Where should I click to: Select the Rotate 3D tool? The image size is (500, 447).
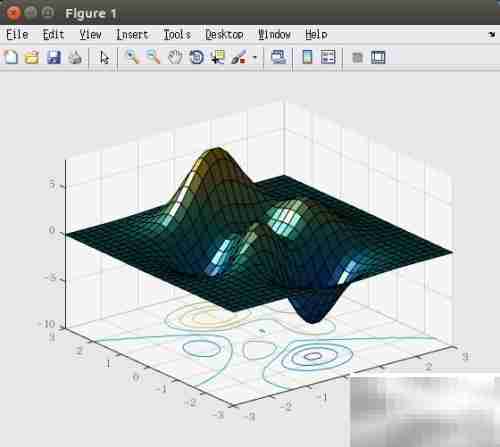(x=196, y=57)
